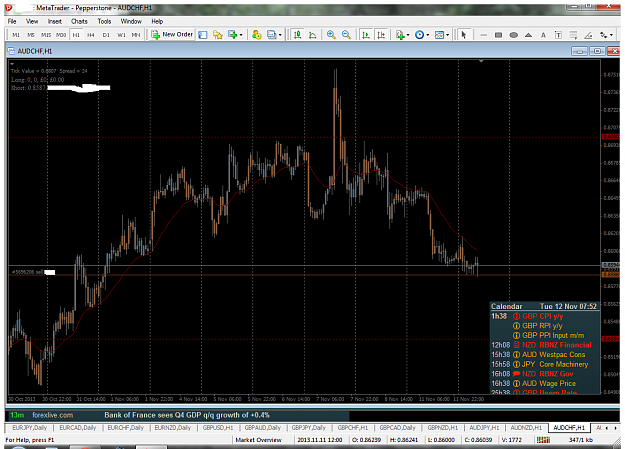Open the File menu
Image resolution: width=625 pixels, height=449 pixels.
tap(12, 21)
